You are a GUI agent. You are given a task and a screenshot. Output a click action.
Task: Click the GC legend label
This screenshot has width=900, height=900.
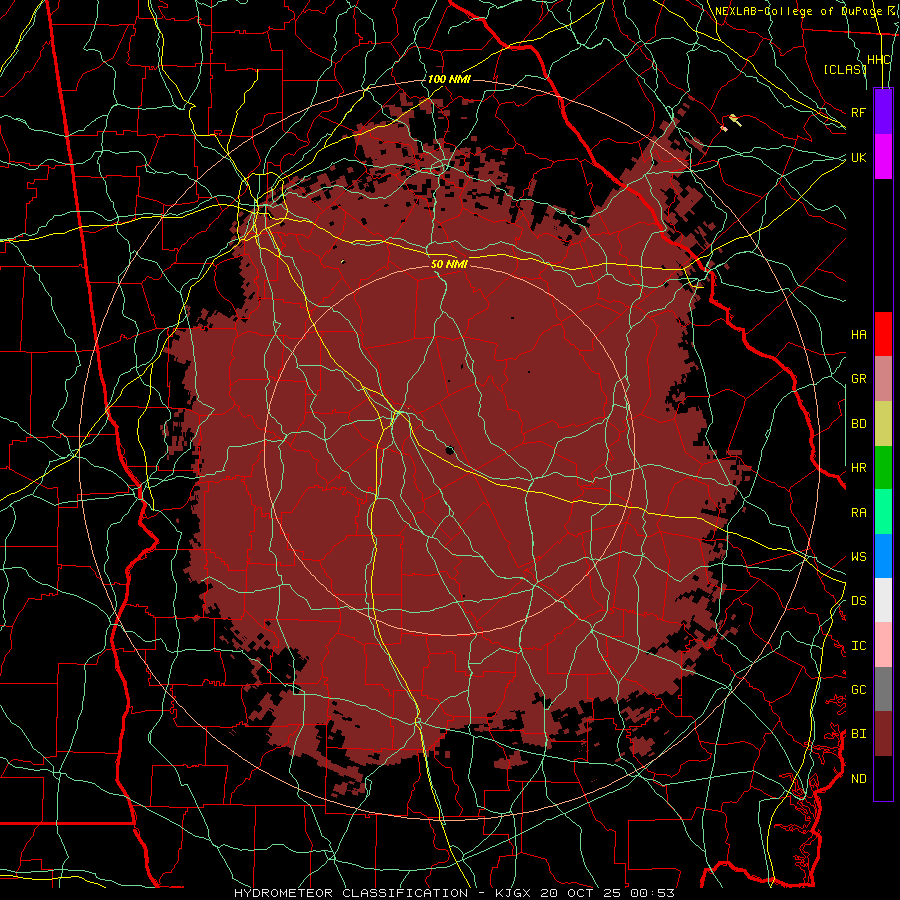858,690
